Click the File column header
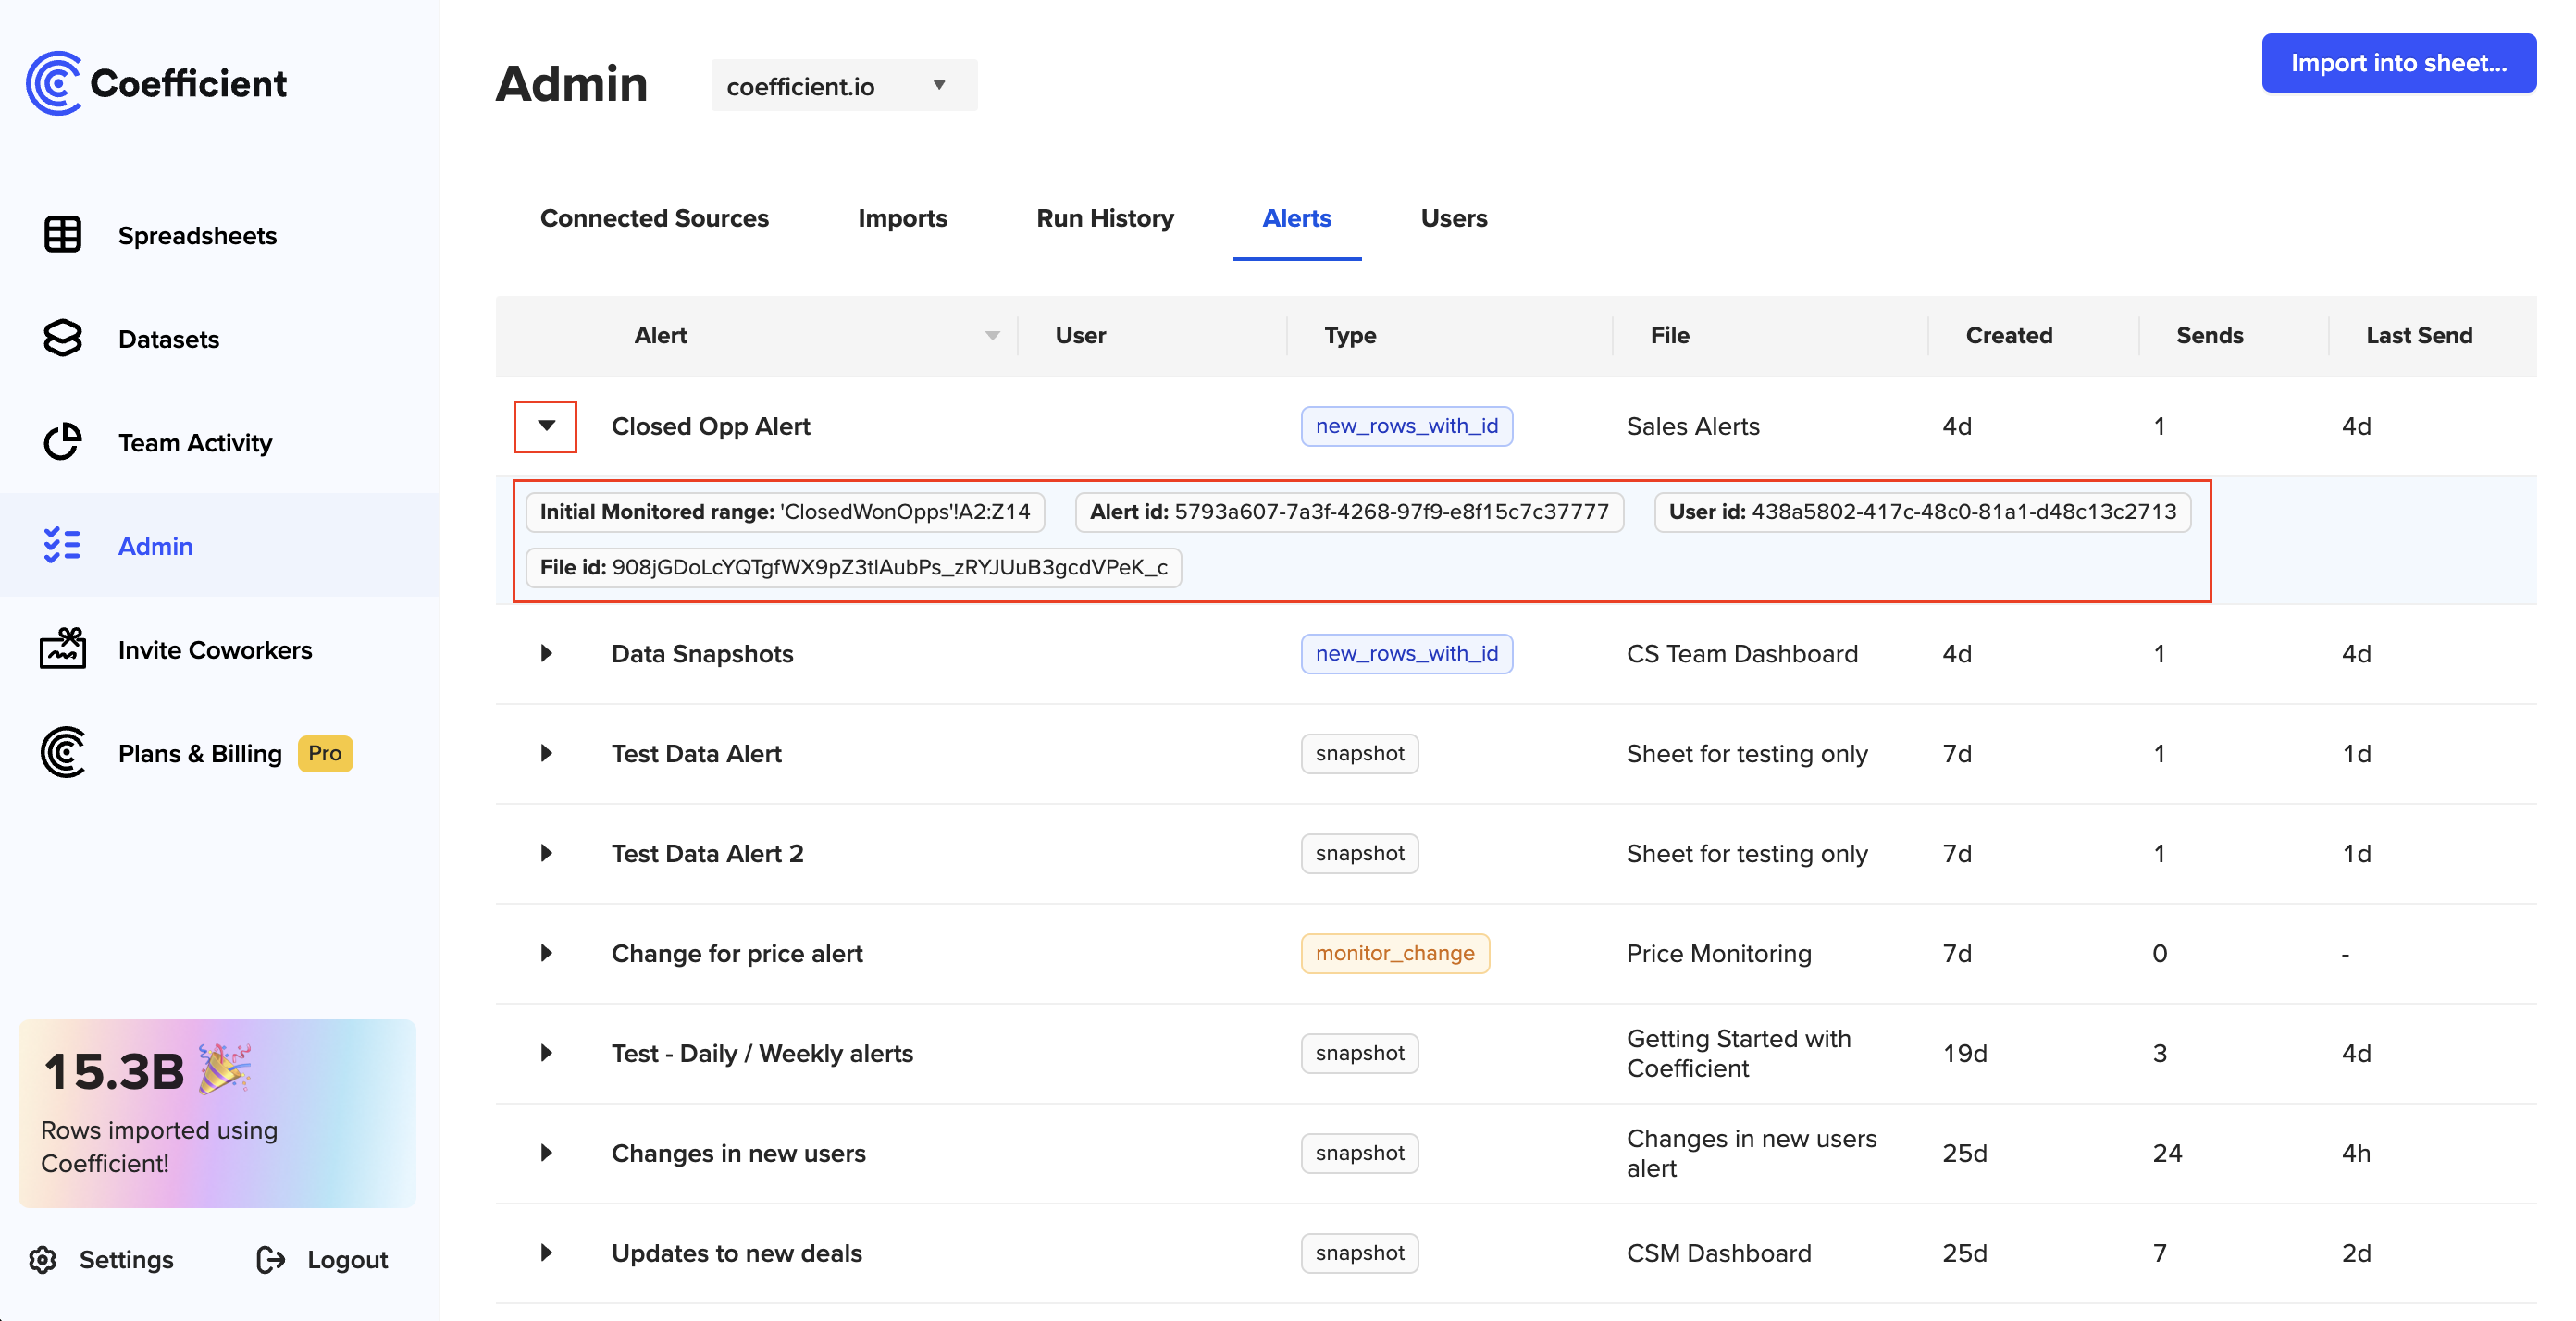Image resolution: width=2576 pixels, height=1321 pixels. click(1670, 336)
